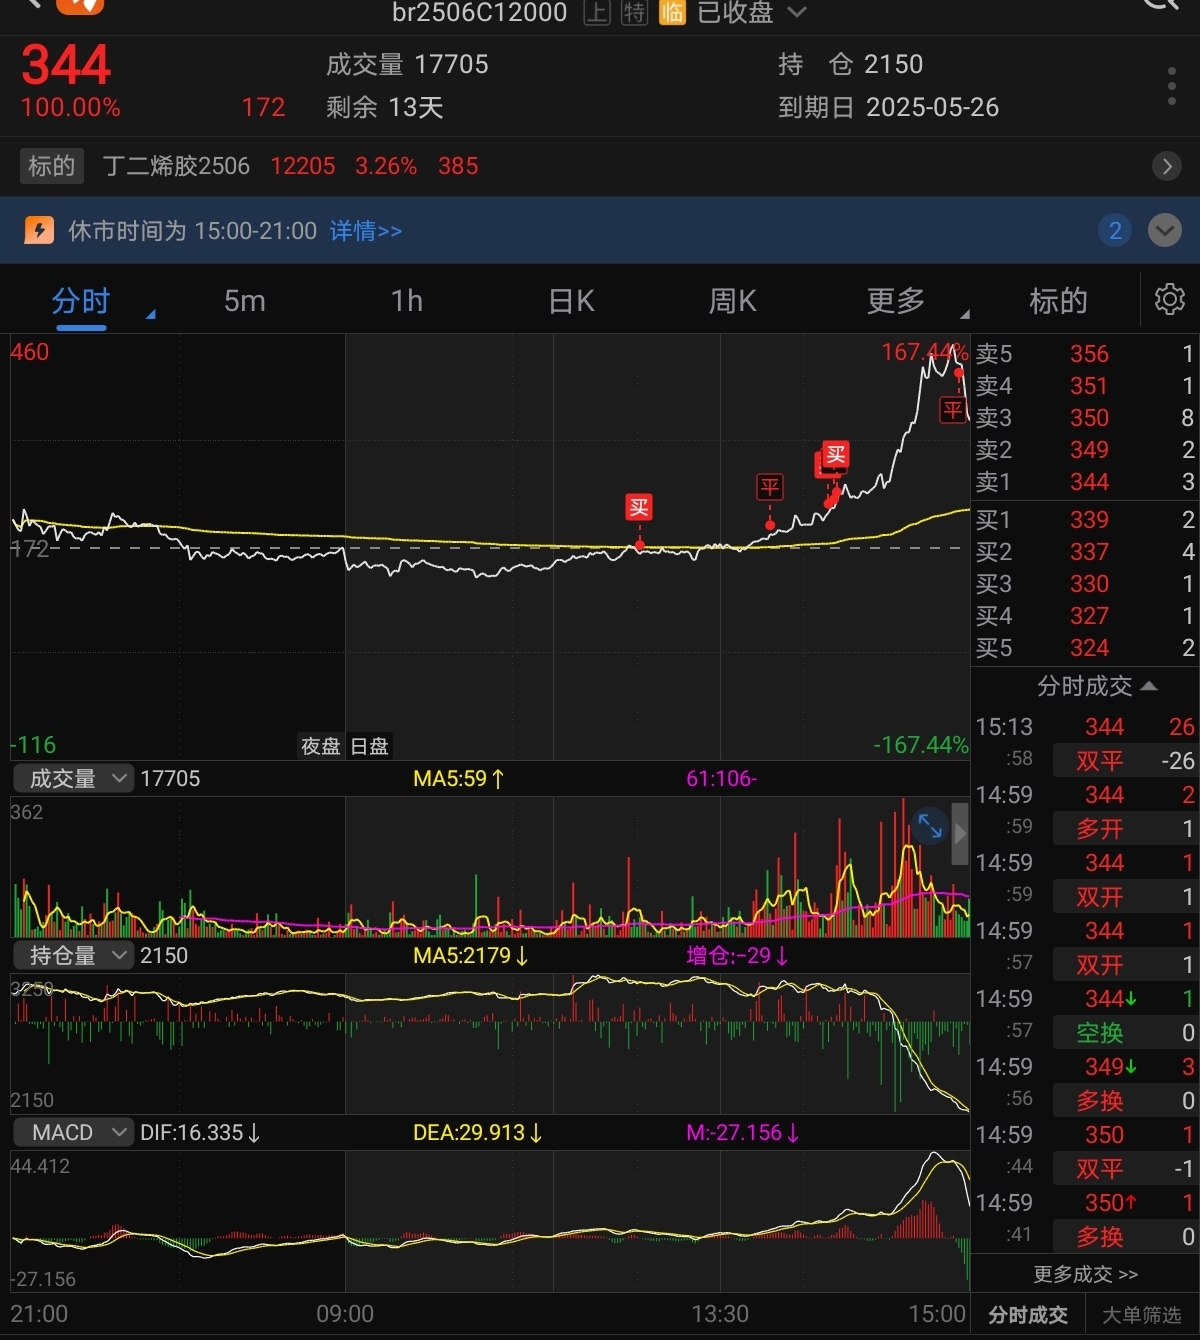Tap the 空换 trade type entry
The image size is (1200, 1340).
coord(1100,1033)
